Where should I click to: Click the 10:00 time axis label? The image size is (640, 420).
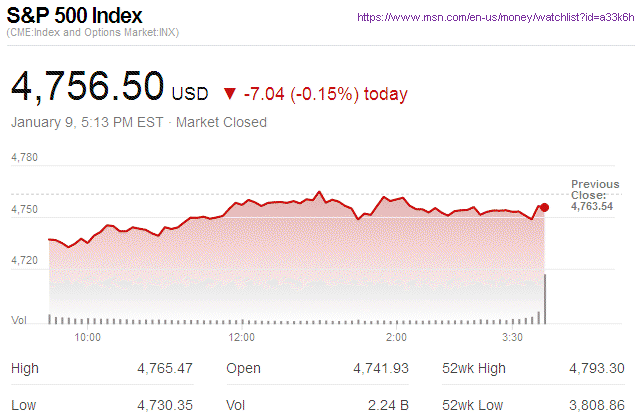(88, 337)
